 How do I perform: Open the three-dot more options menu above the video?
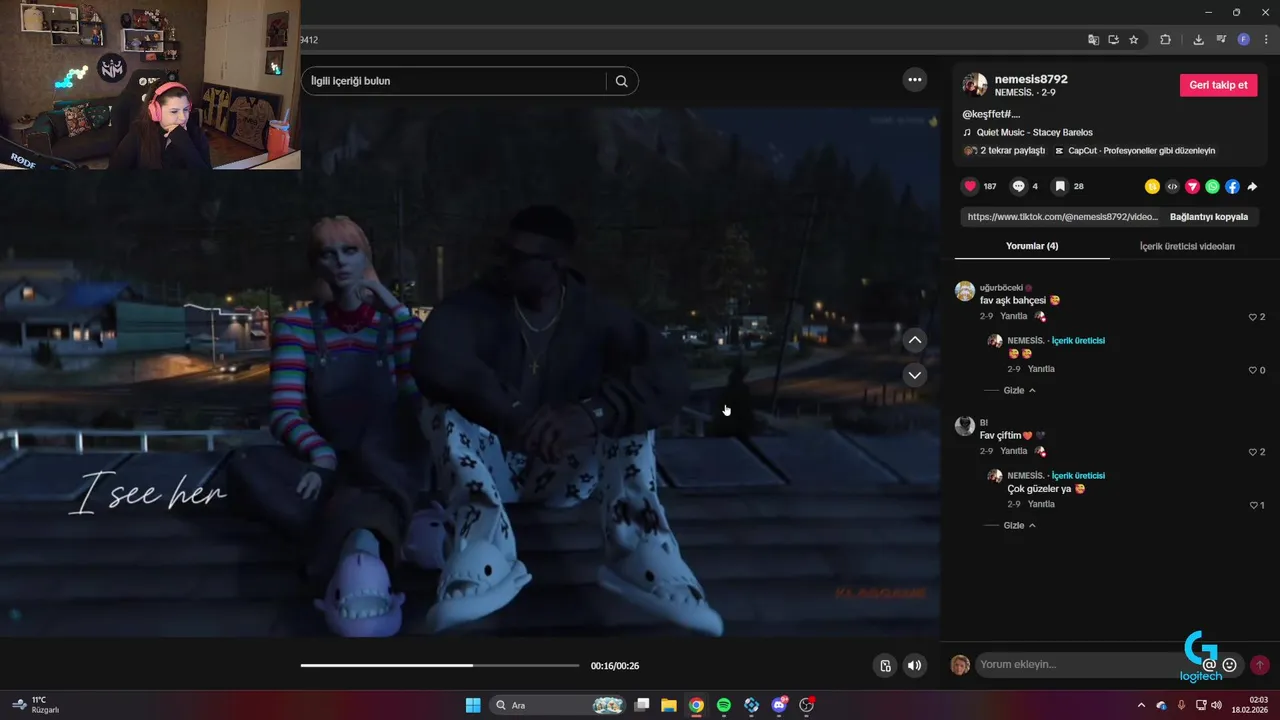point(914,80)
